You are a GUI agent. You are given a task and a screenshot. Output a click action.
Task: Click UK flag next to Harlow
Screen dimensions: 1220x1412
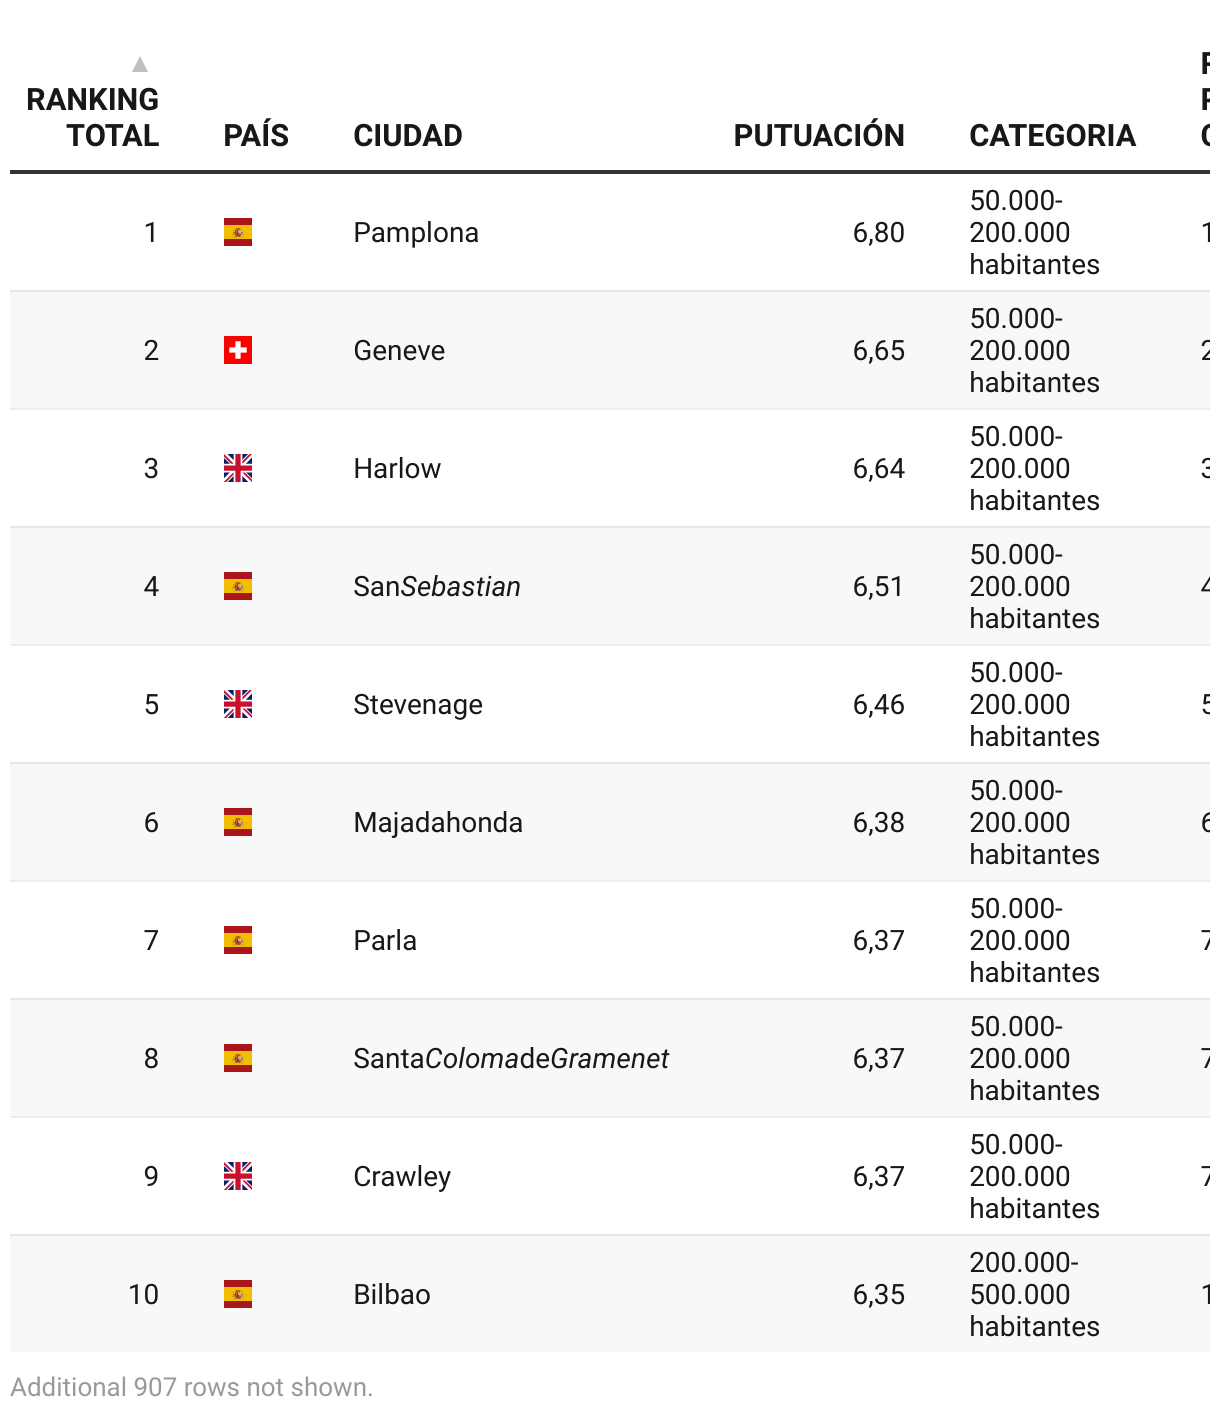tap(238, 468)
